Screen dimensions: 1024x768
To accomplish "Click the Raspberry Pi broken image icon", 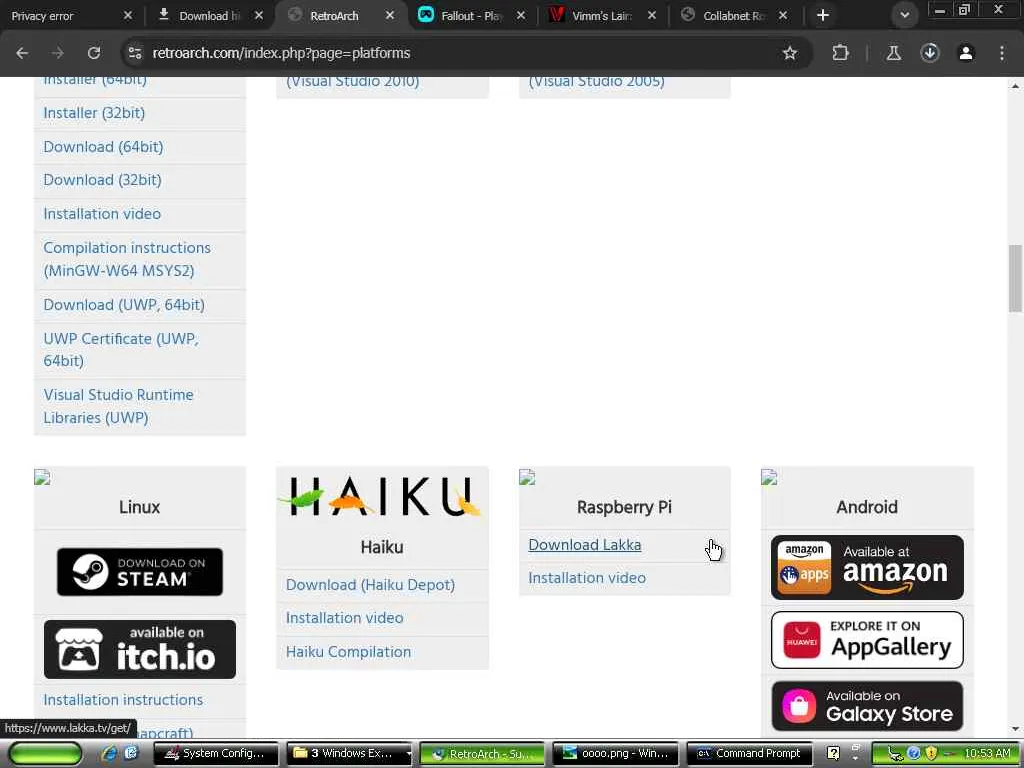I will pos(527,477).
